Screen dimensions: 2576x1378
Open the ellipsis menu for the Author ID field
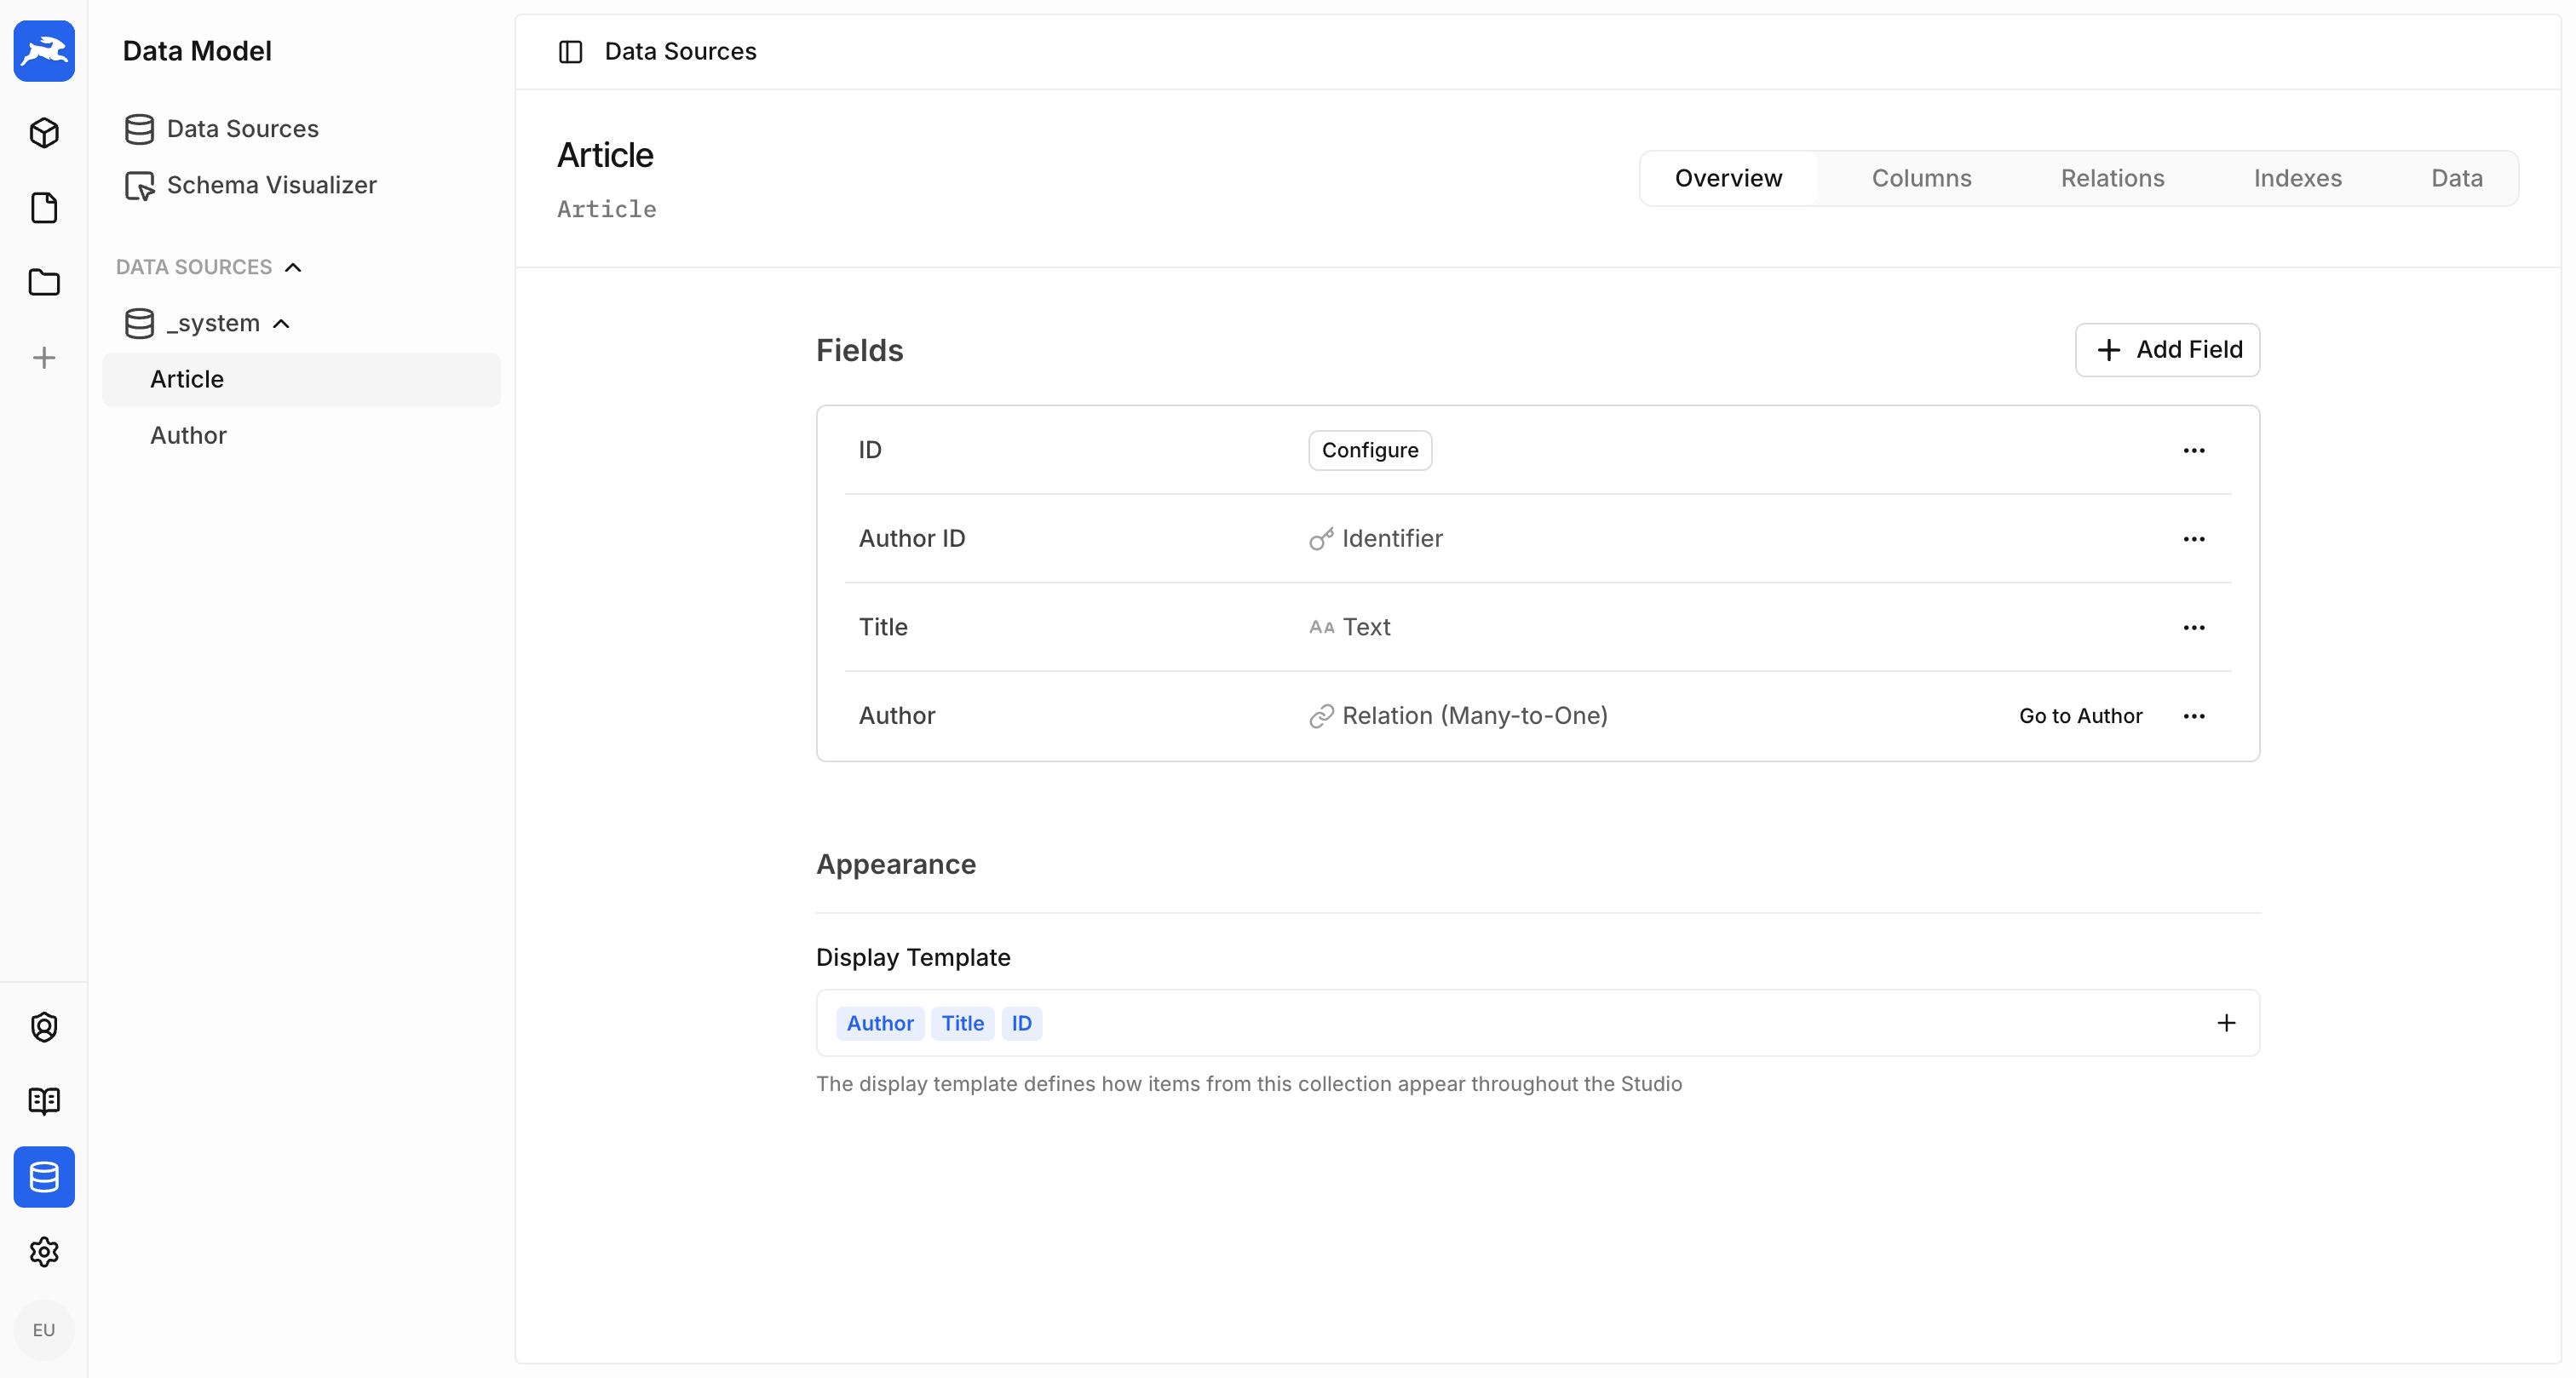tap(2195, 539)
